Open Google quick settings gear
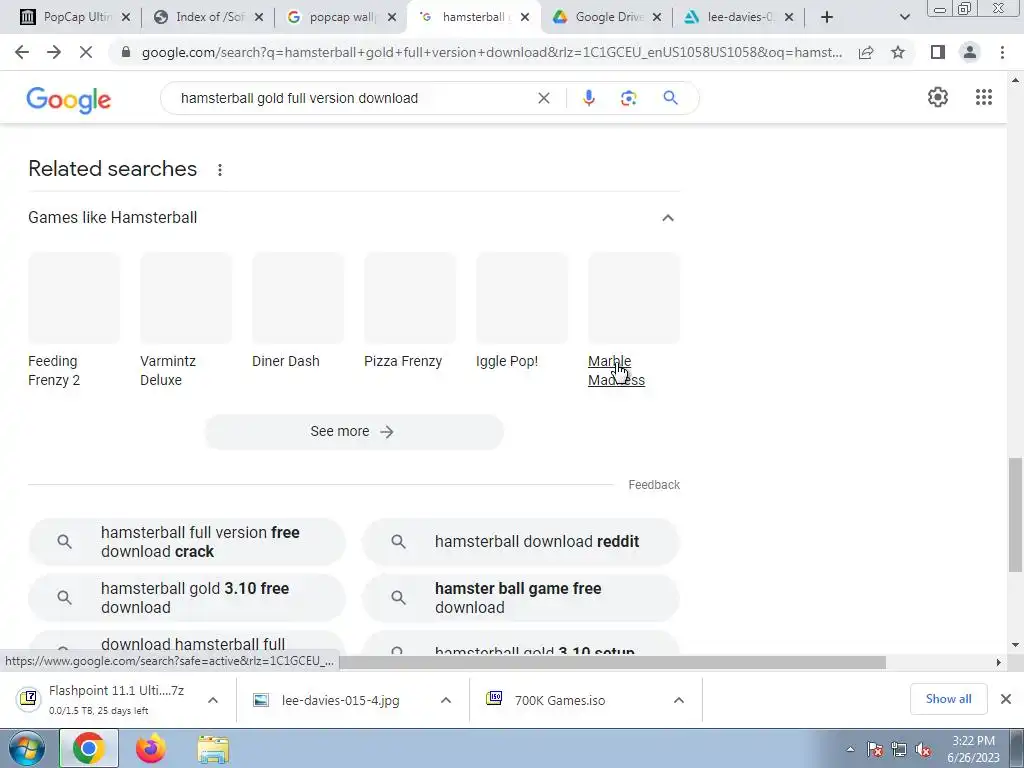 click(x=938, y=97)
